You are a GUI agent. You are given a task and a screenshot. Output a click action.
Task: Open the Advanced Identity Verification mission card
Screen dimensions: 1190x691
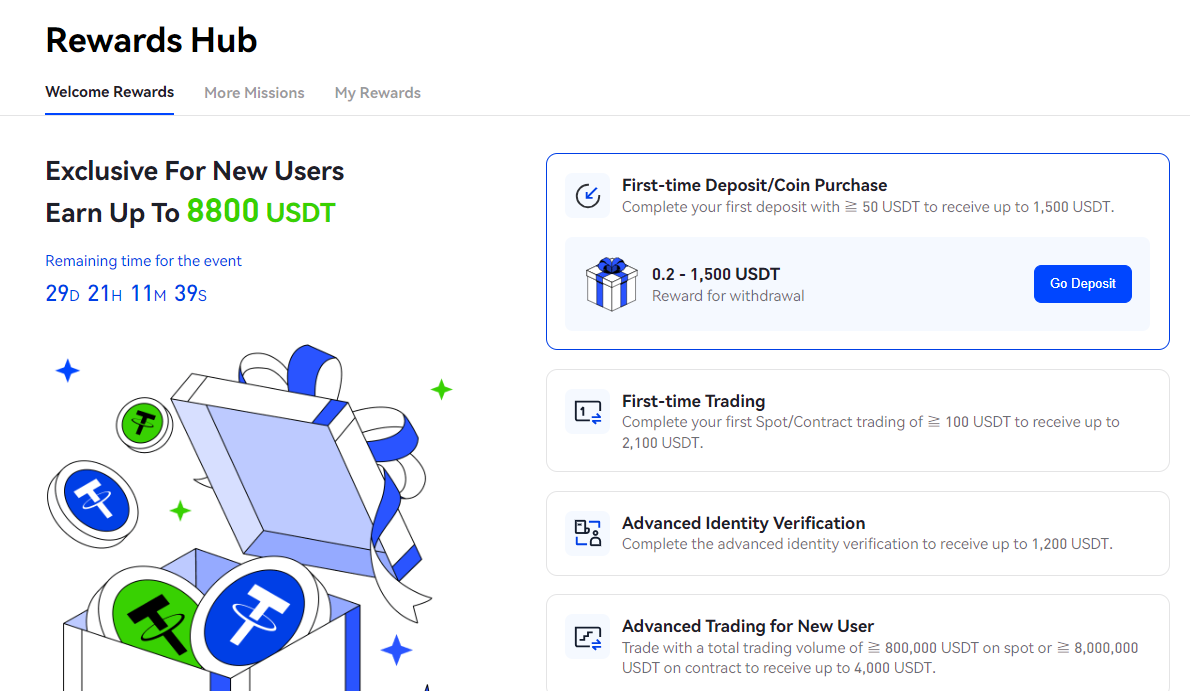coord(857,533)
